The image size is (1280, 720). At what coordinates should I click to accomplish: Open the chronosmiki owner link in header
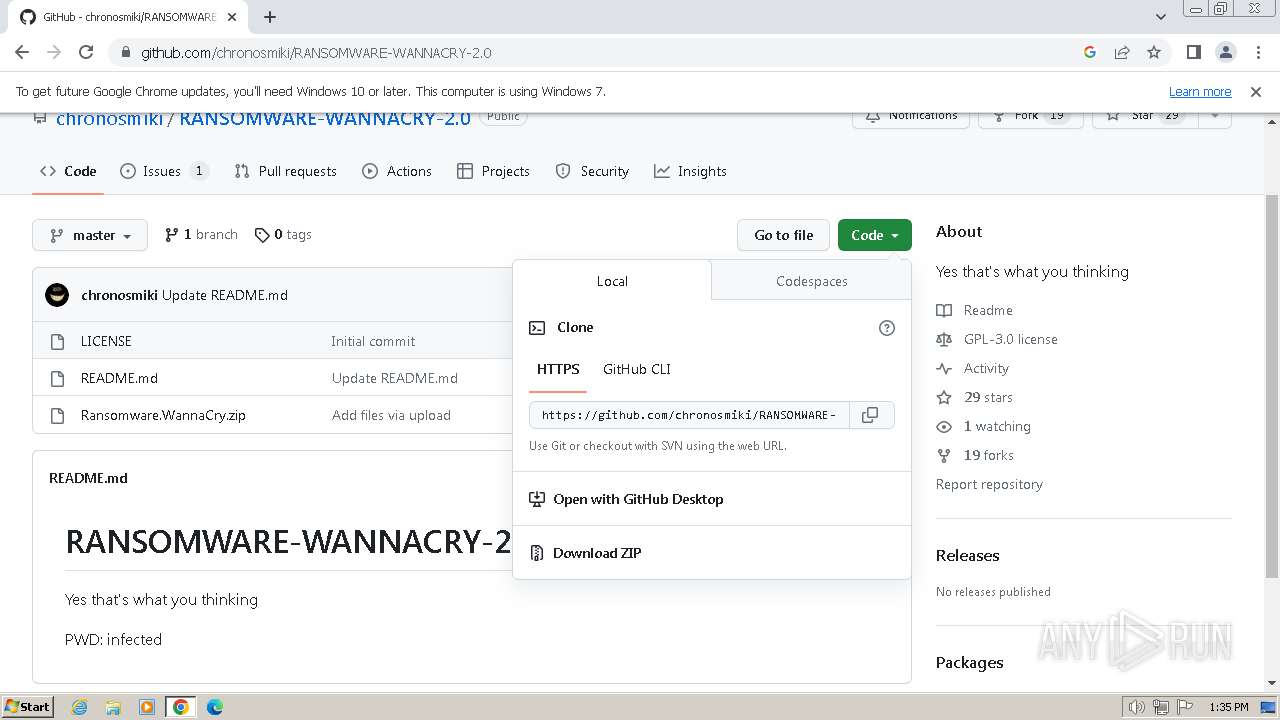click(109, 118)
